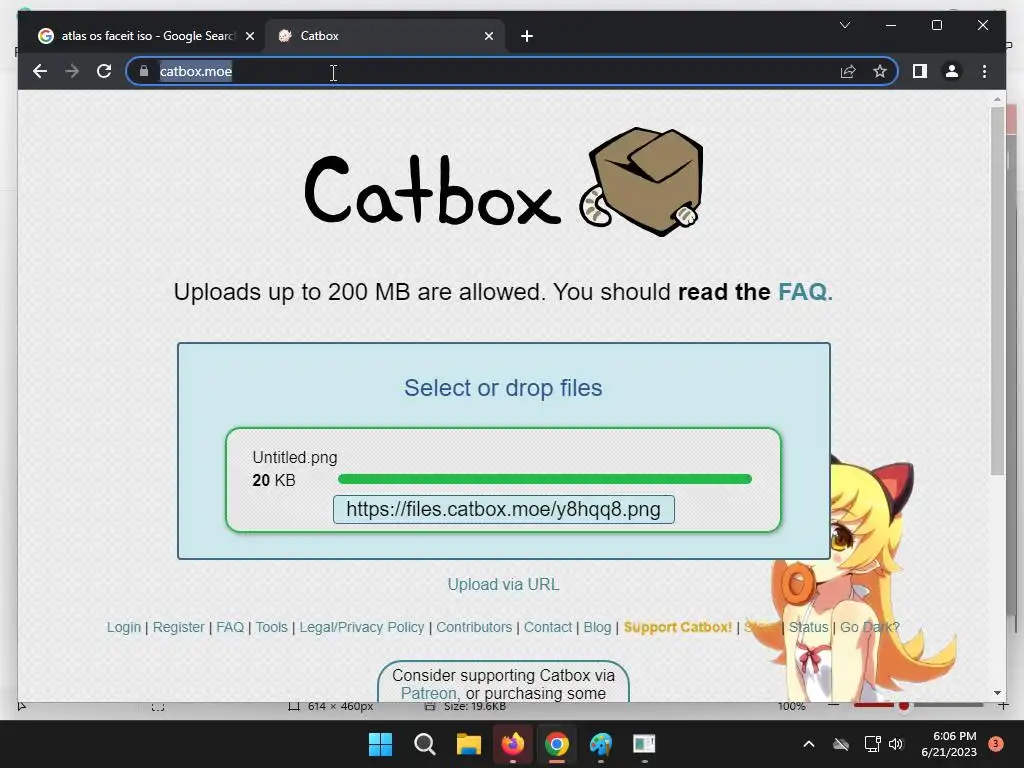
Task: Reload the Catbox page
Action: [x=104, y=71]
